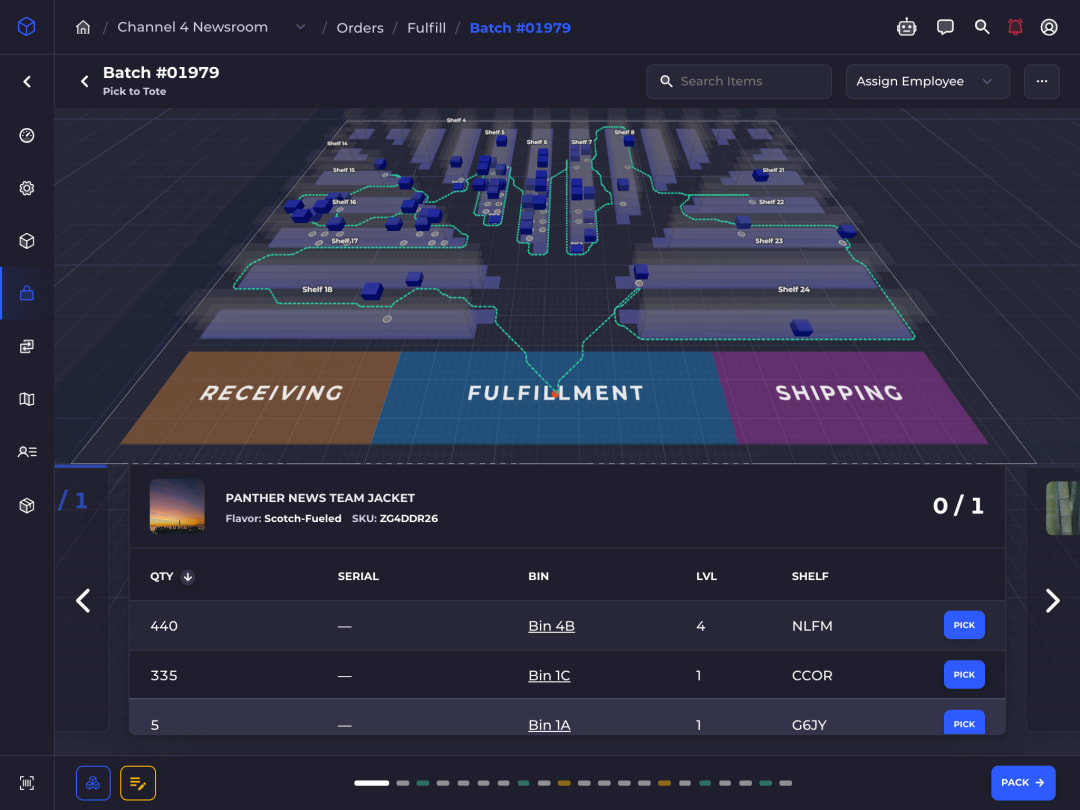The width and height of the screenshot is (1080, 810).
Task: Open notifications bell icon
Action: click(1015, 27)
